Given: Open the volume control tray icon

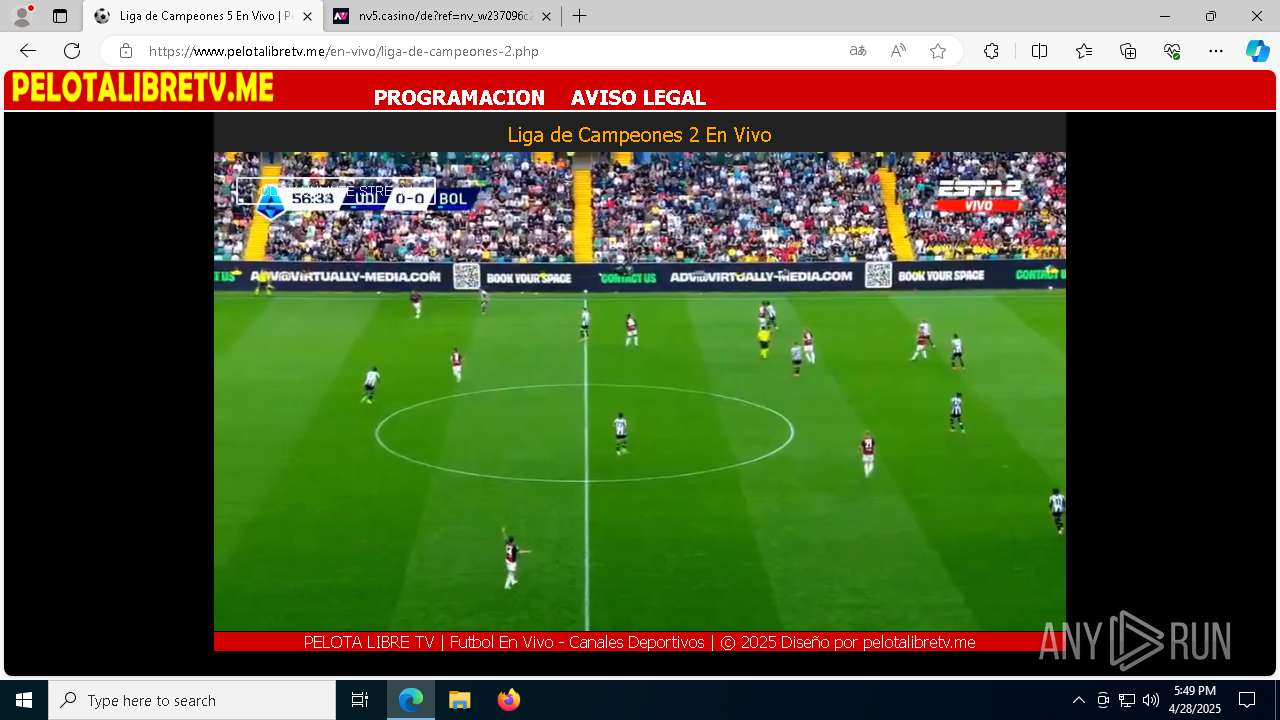Looking at the screenshot, I should click(1151, 700).
